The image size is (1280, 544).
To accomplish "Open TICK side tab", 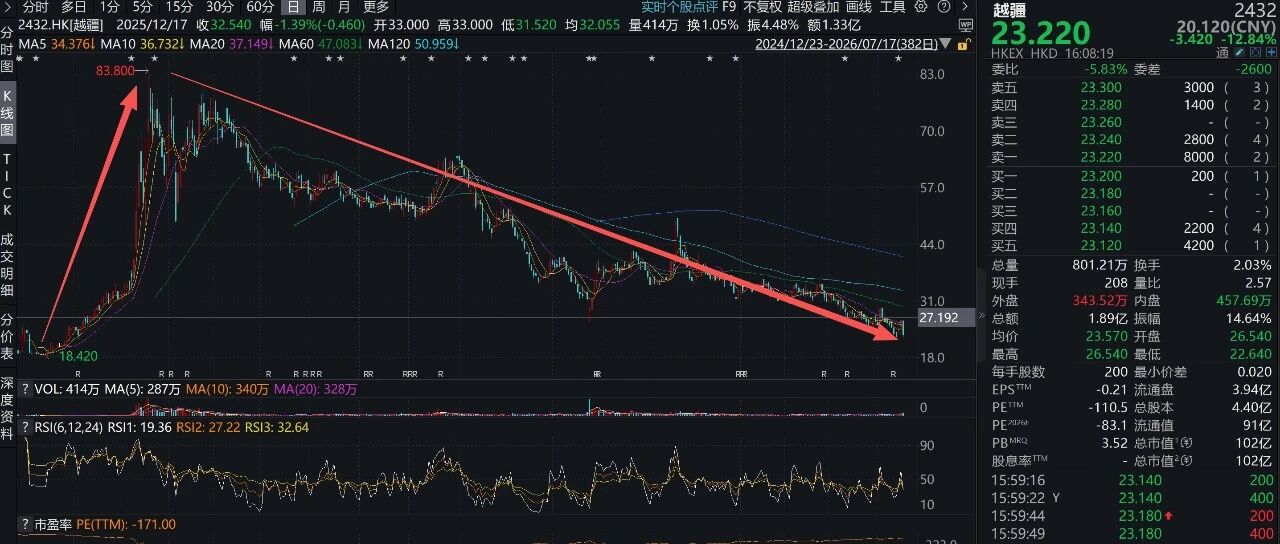I will pyautogui.click(x=7, y=186).
